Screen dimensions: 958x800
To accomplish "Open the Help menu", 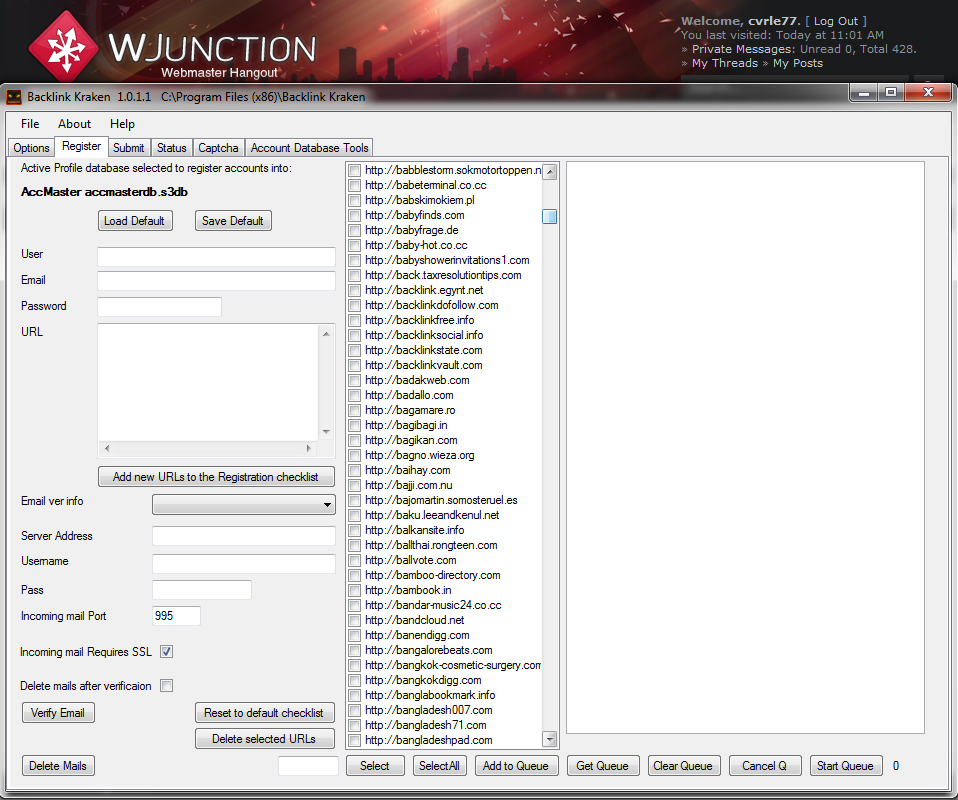I will 122,124.
